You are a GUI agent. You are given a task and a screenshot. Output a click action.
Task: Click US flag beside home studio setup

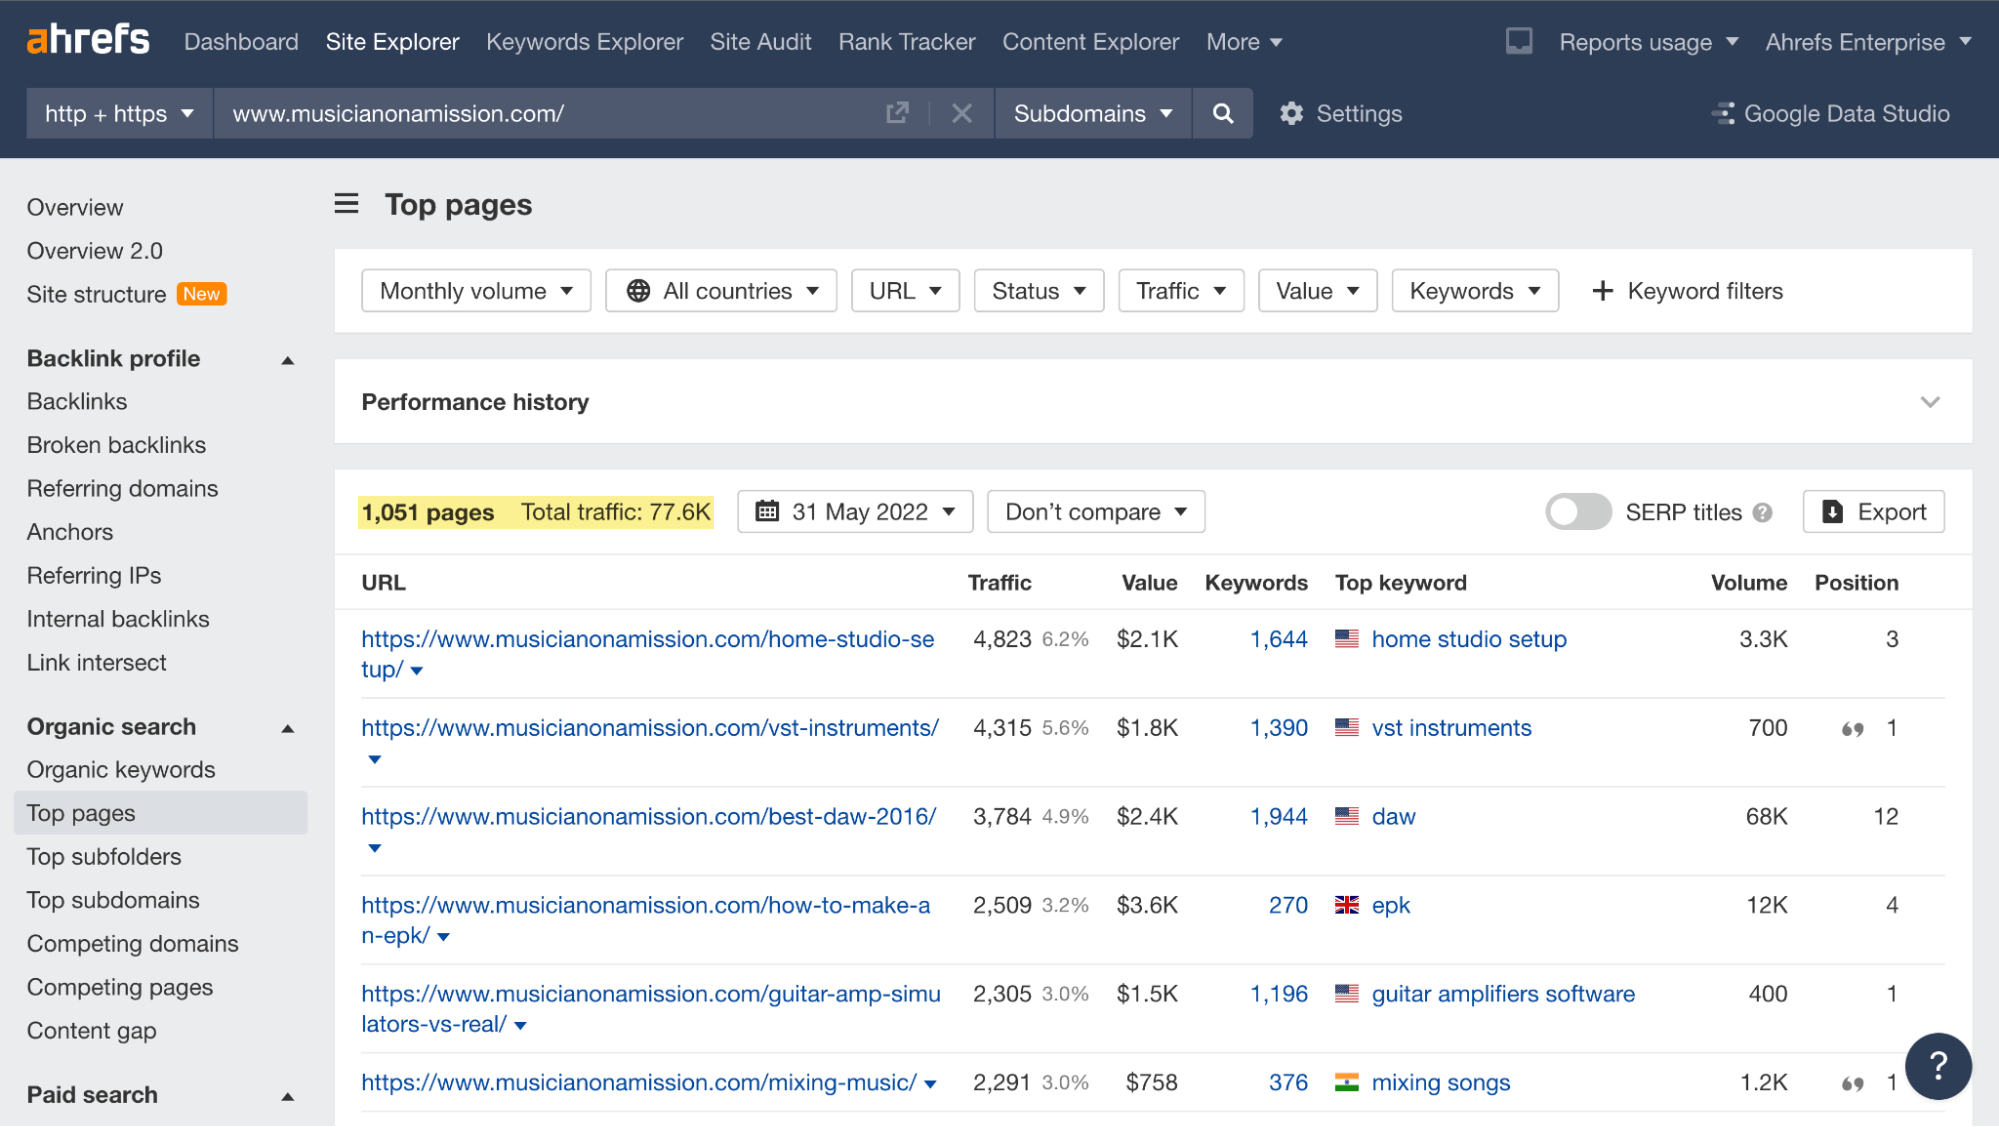tap(1347, 639)
